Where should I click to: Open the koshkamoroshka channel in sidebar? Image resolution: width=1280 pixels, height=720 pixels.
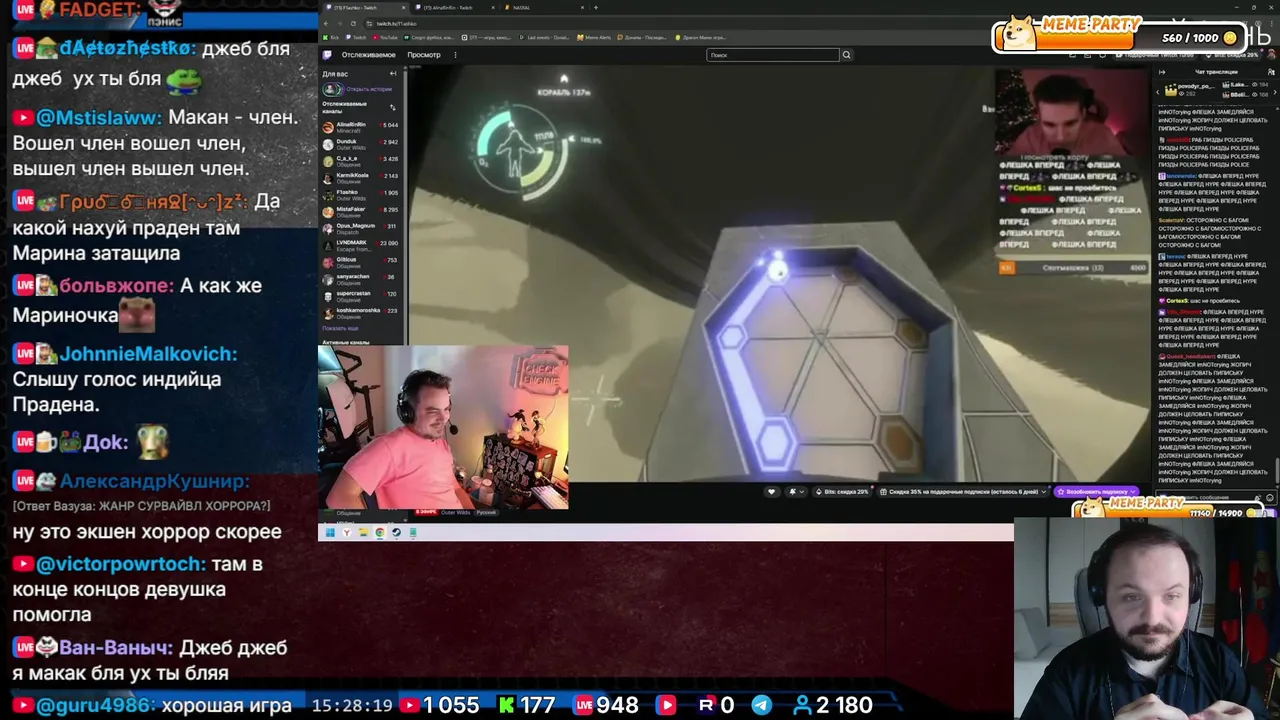pos(360,313)
